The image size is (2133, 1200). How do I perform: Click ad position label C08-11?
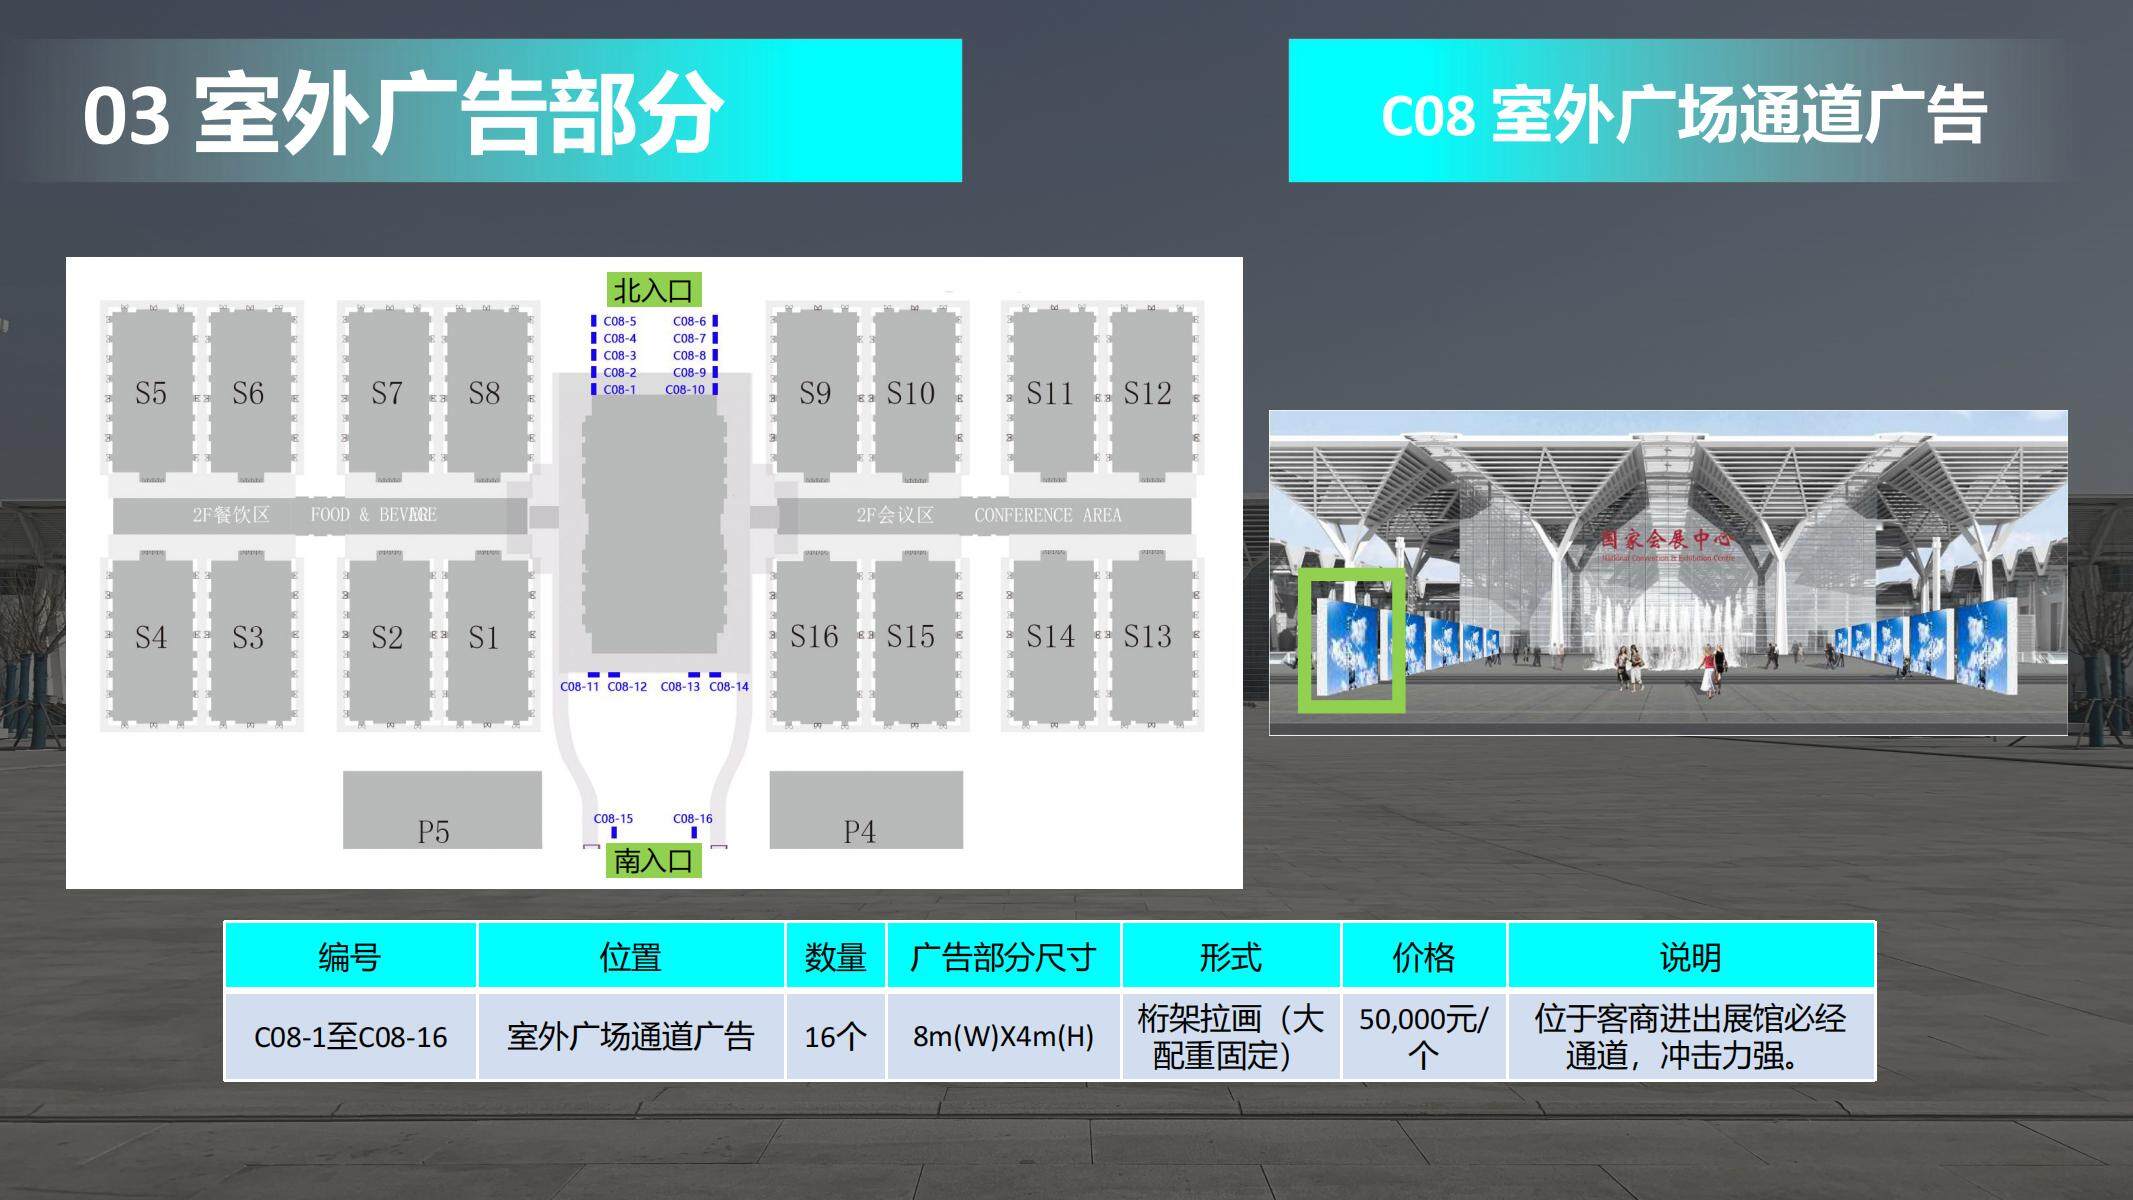pos(580,687)
